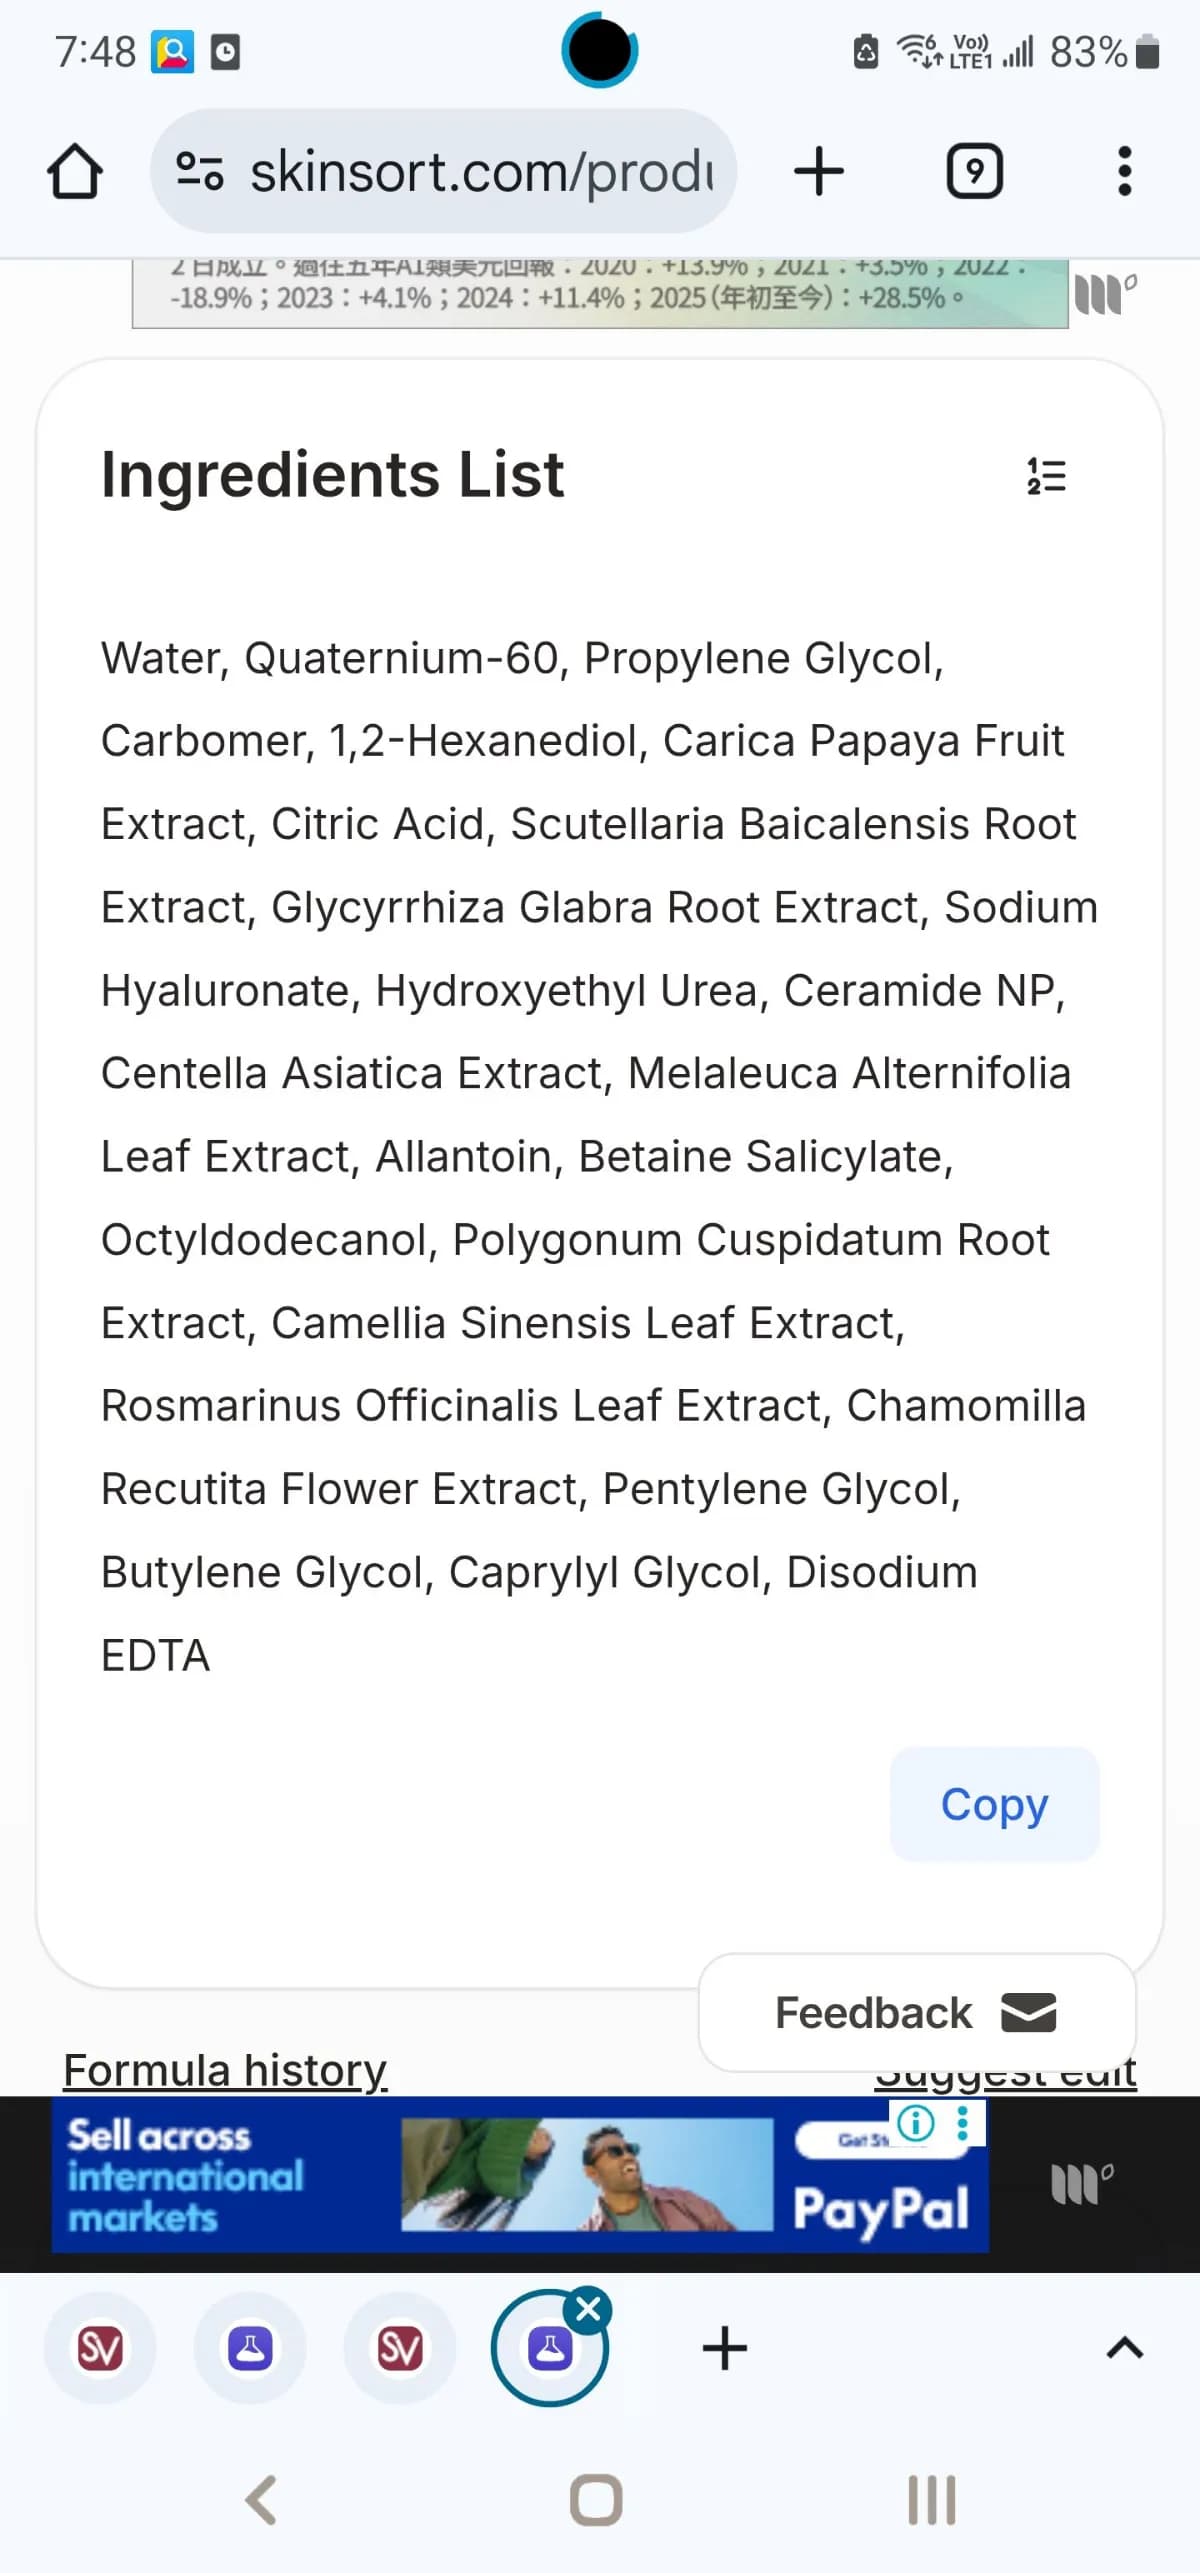The width and height of the screenshot is (1200, 2573).
Task: Tap the browser home icon
Action: [x=75, y=171]
